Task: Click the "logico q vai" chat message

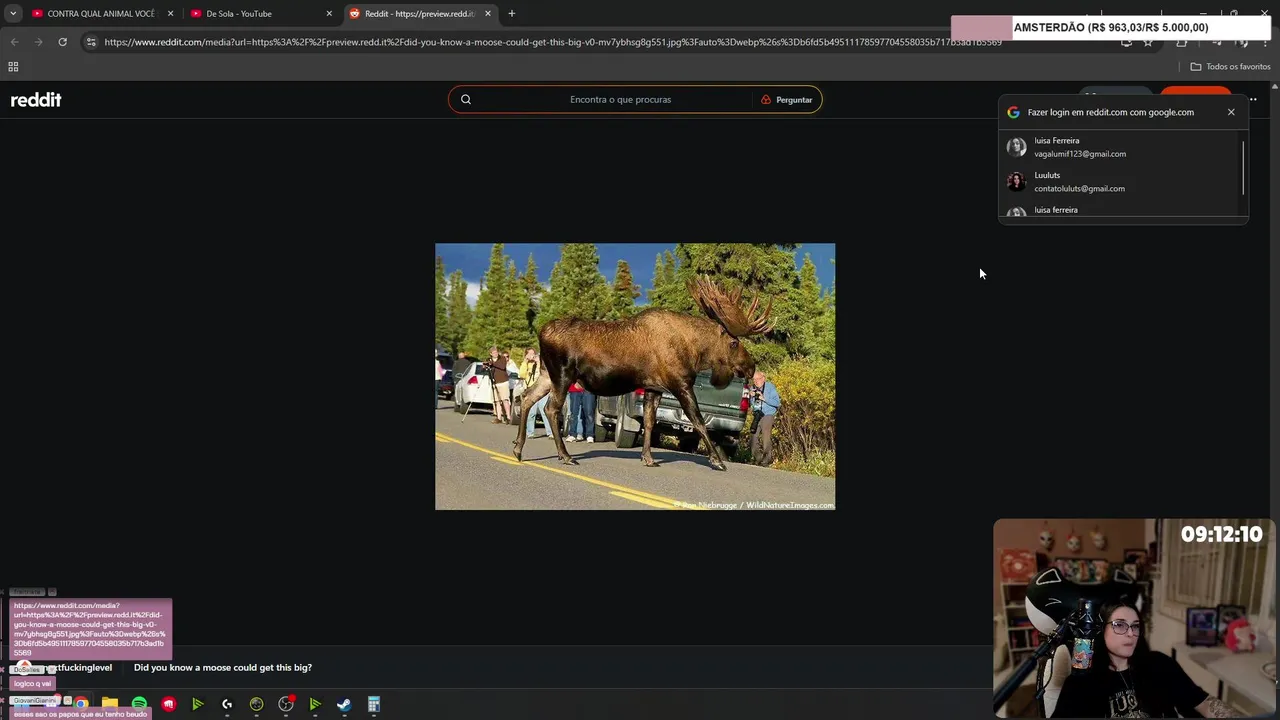Action: 32,683
